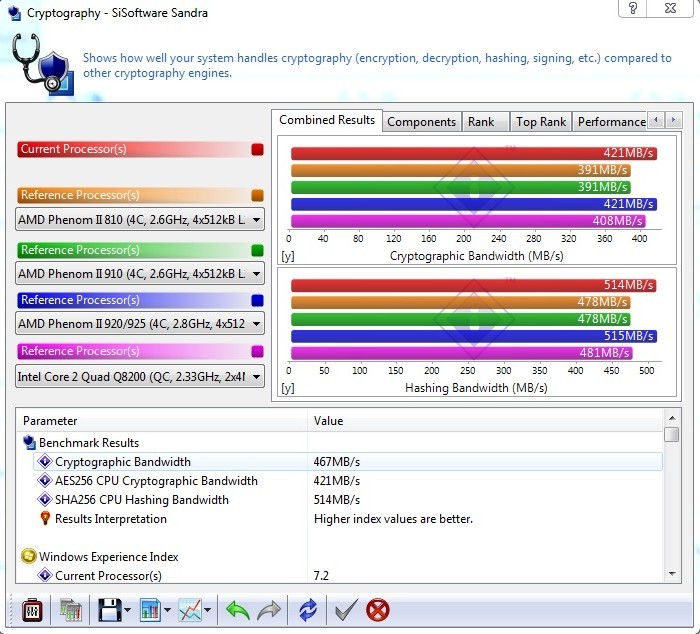Click the magenta reference processor color swatch

[258, 351]
